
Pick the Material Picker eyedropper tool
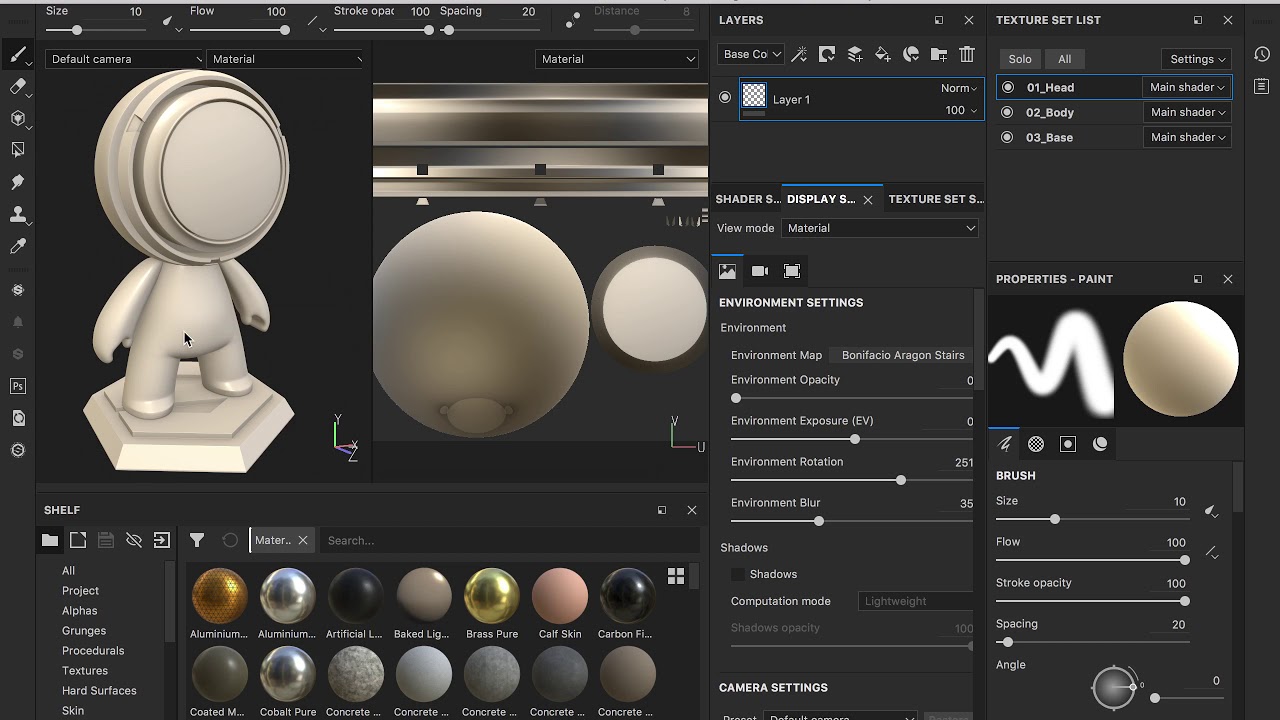[x=17, y=246]
